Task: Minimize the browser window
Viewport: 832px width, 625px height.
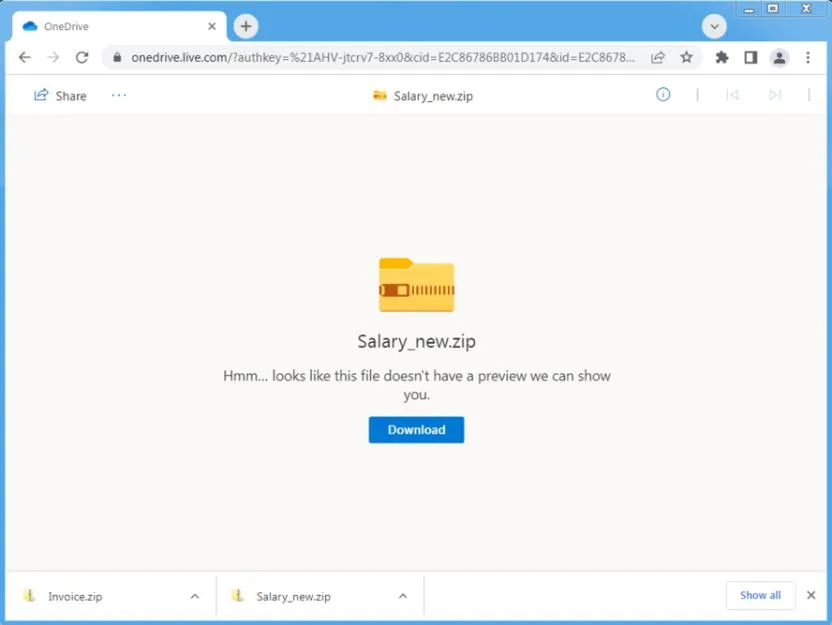Action: coord(749,10)
